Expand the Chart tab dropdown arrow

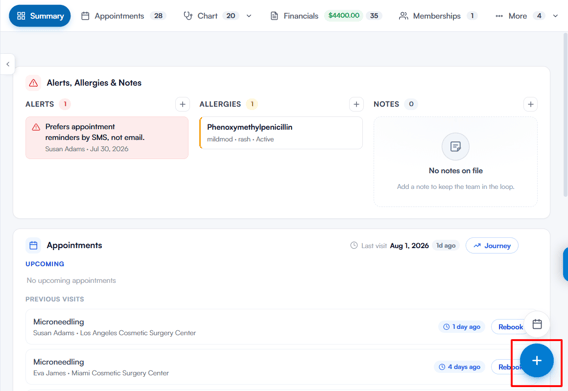click(x=249, y=16)
